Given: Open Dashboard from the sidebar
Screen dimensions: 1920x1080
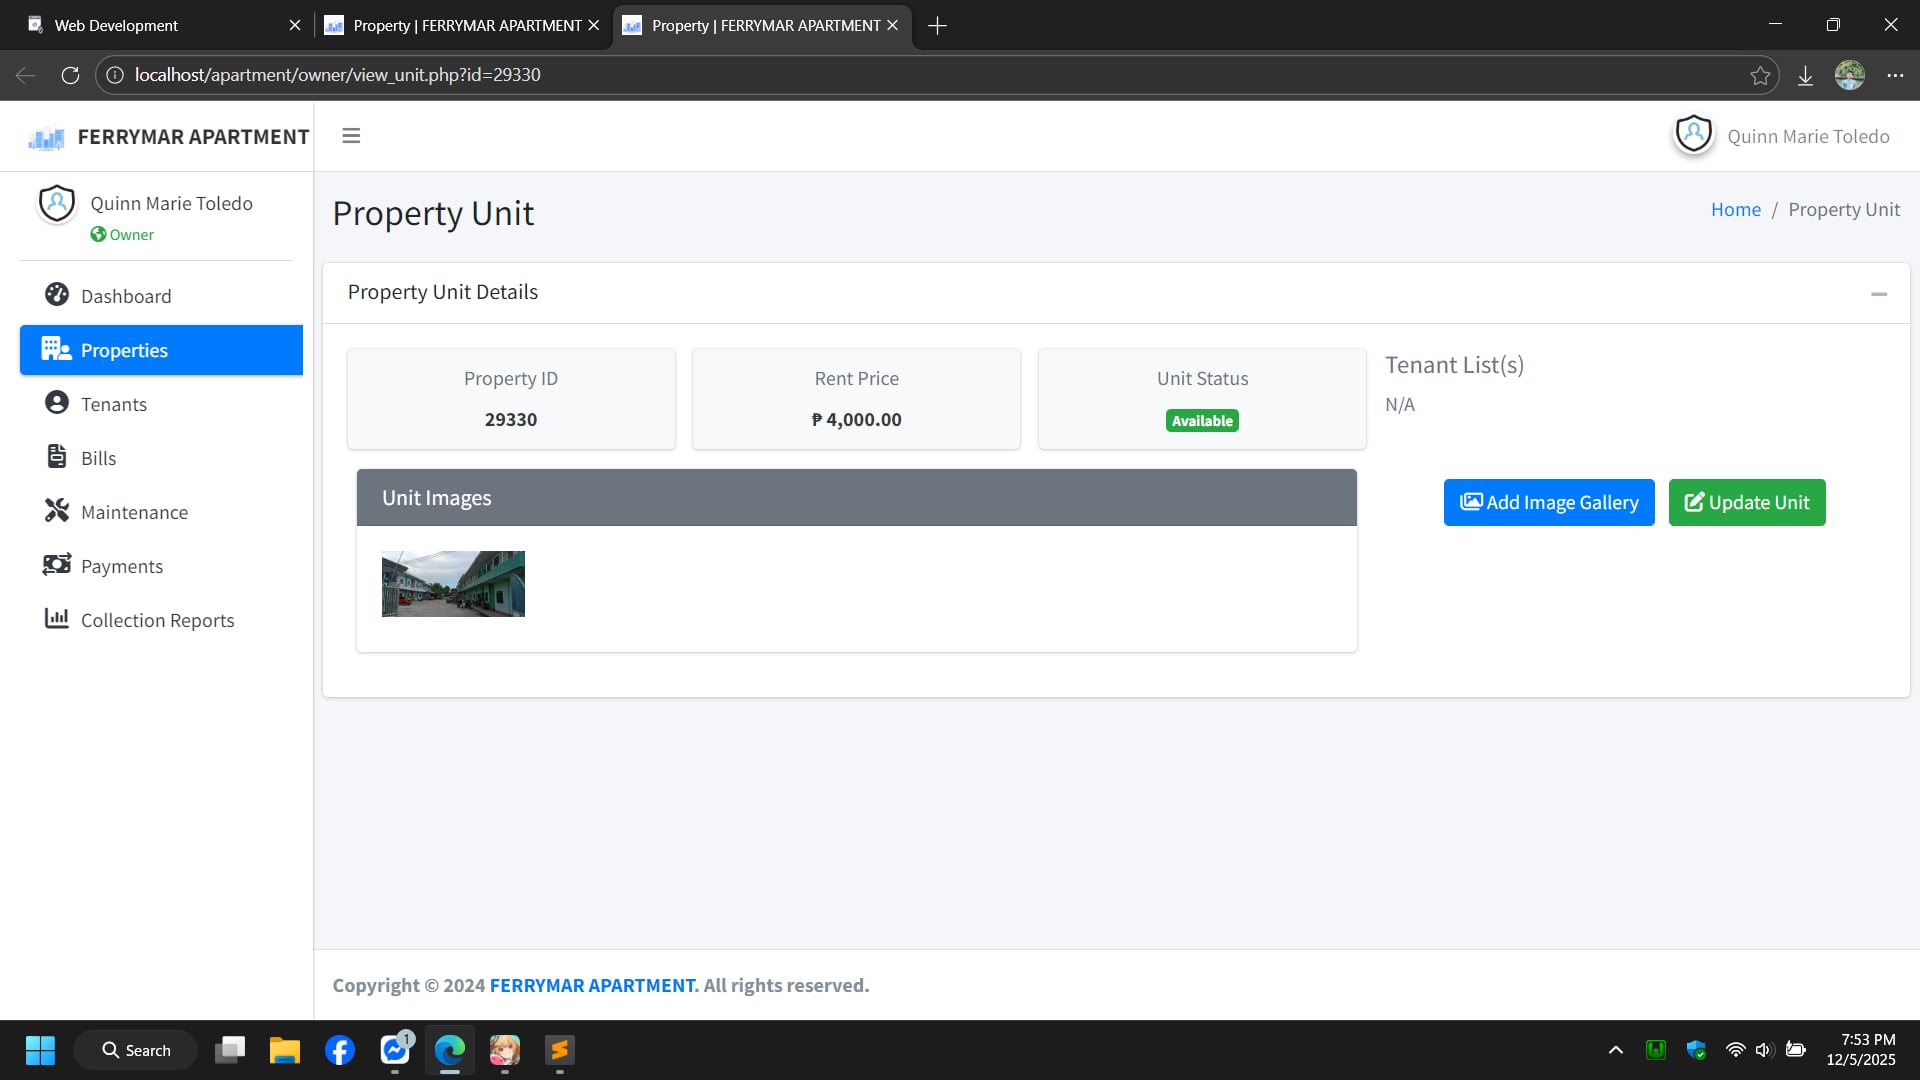Looking at the screenshot, I should pos(125,296).
